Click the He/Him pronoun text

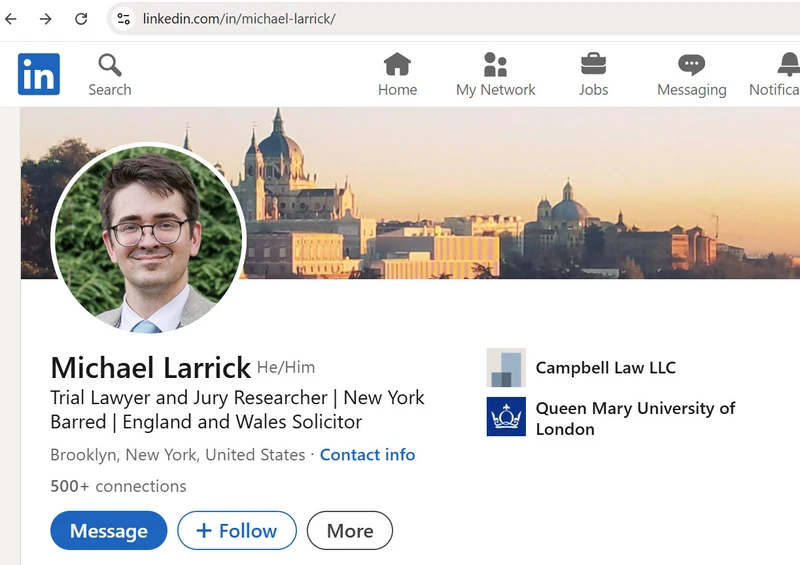coord(286,367)
